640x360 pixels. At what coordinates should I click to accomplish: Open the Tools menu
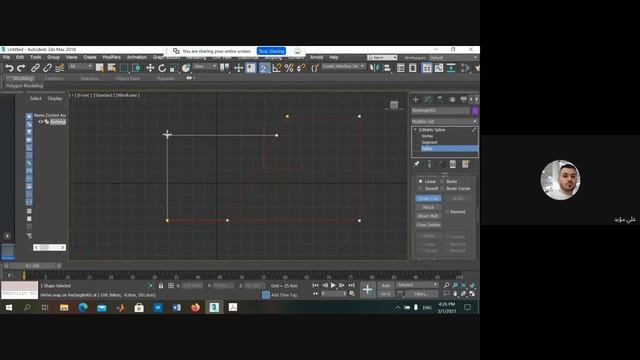[x=36, y=57]
